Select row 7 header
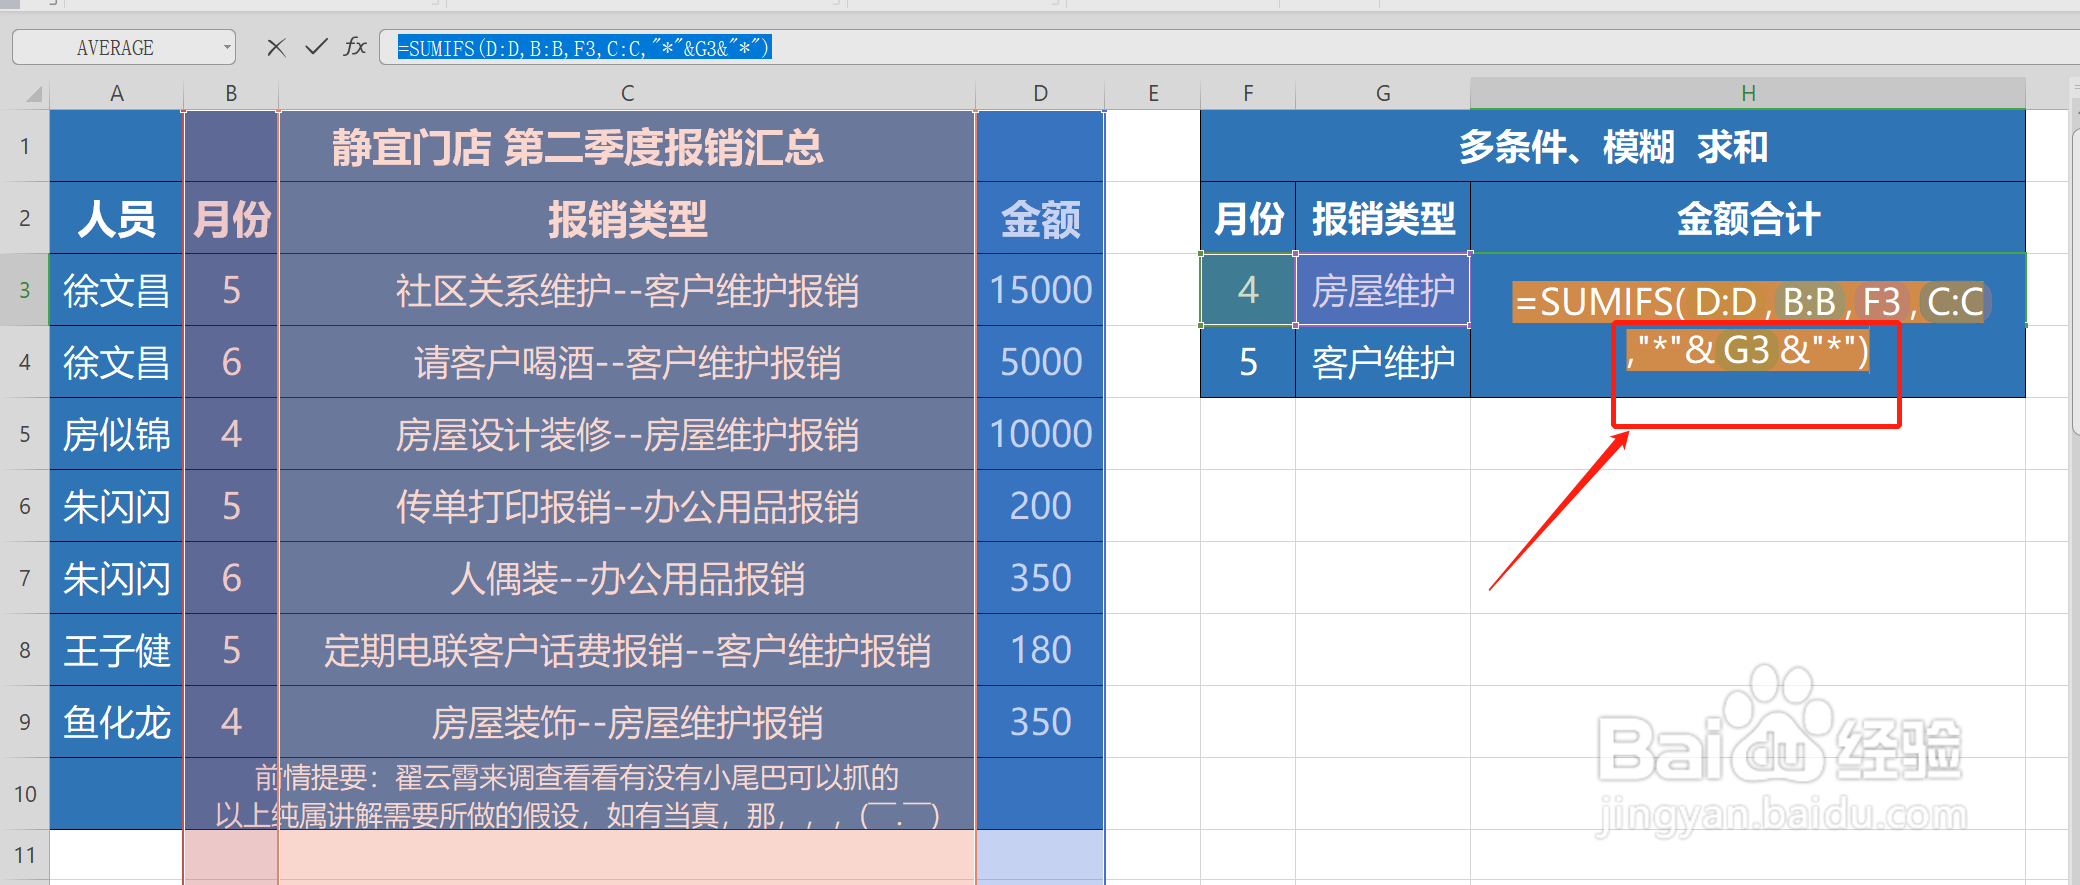2080x885 pixels. coord(24,578)
